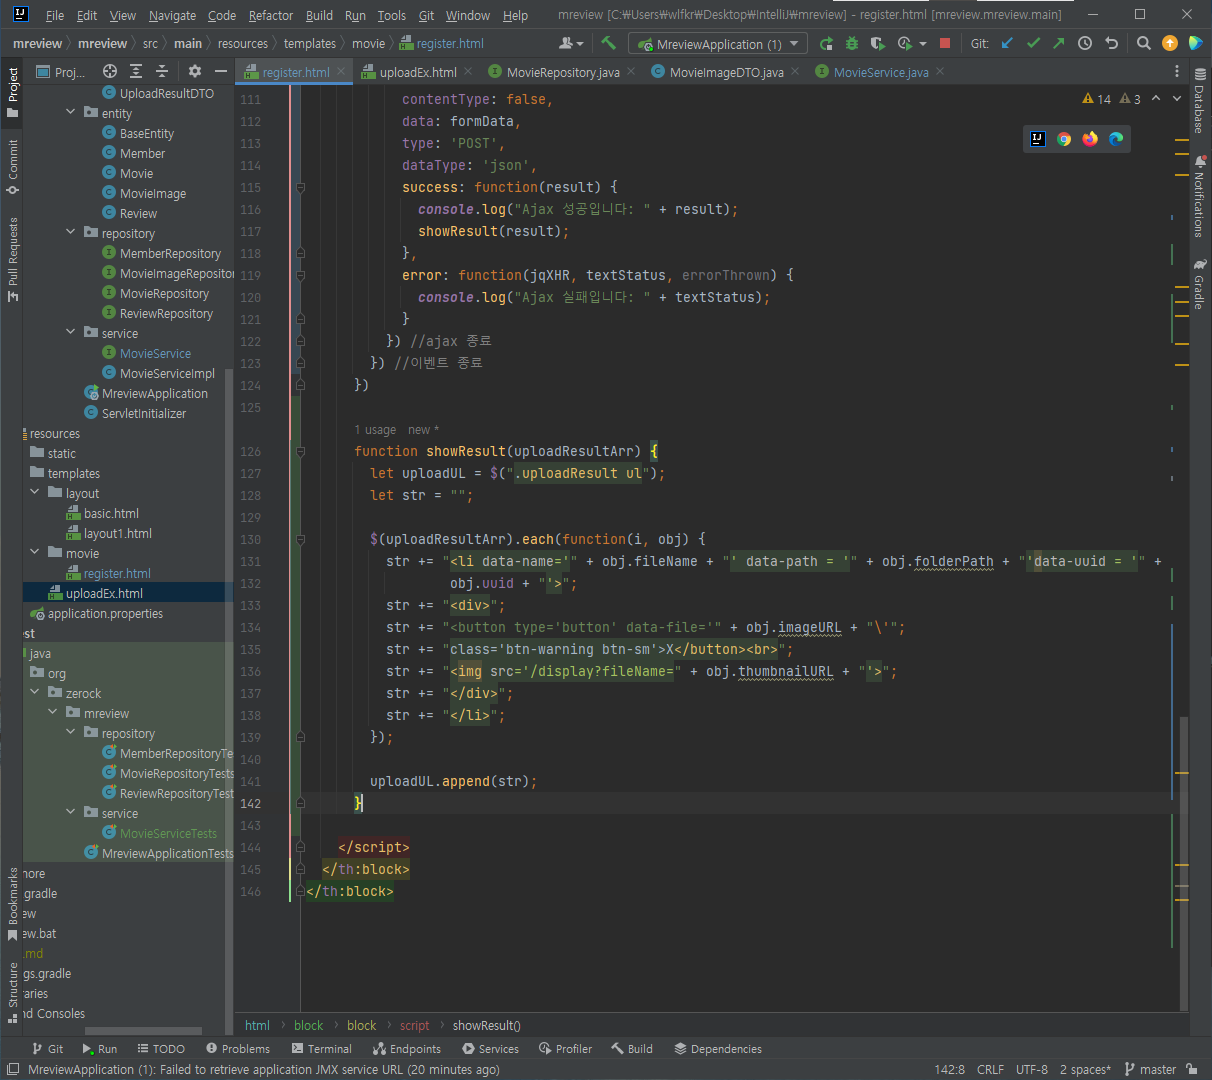Preview the page in Chrome browser
The width and height of the screenshot is (1212, 1080).
tap(1064, 139)
